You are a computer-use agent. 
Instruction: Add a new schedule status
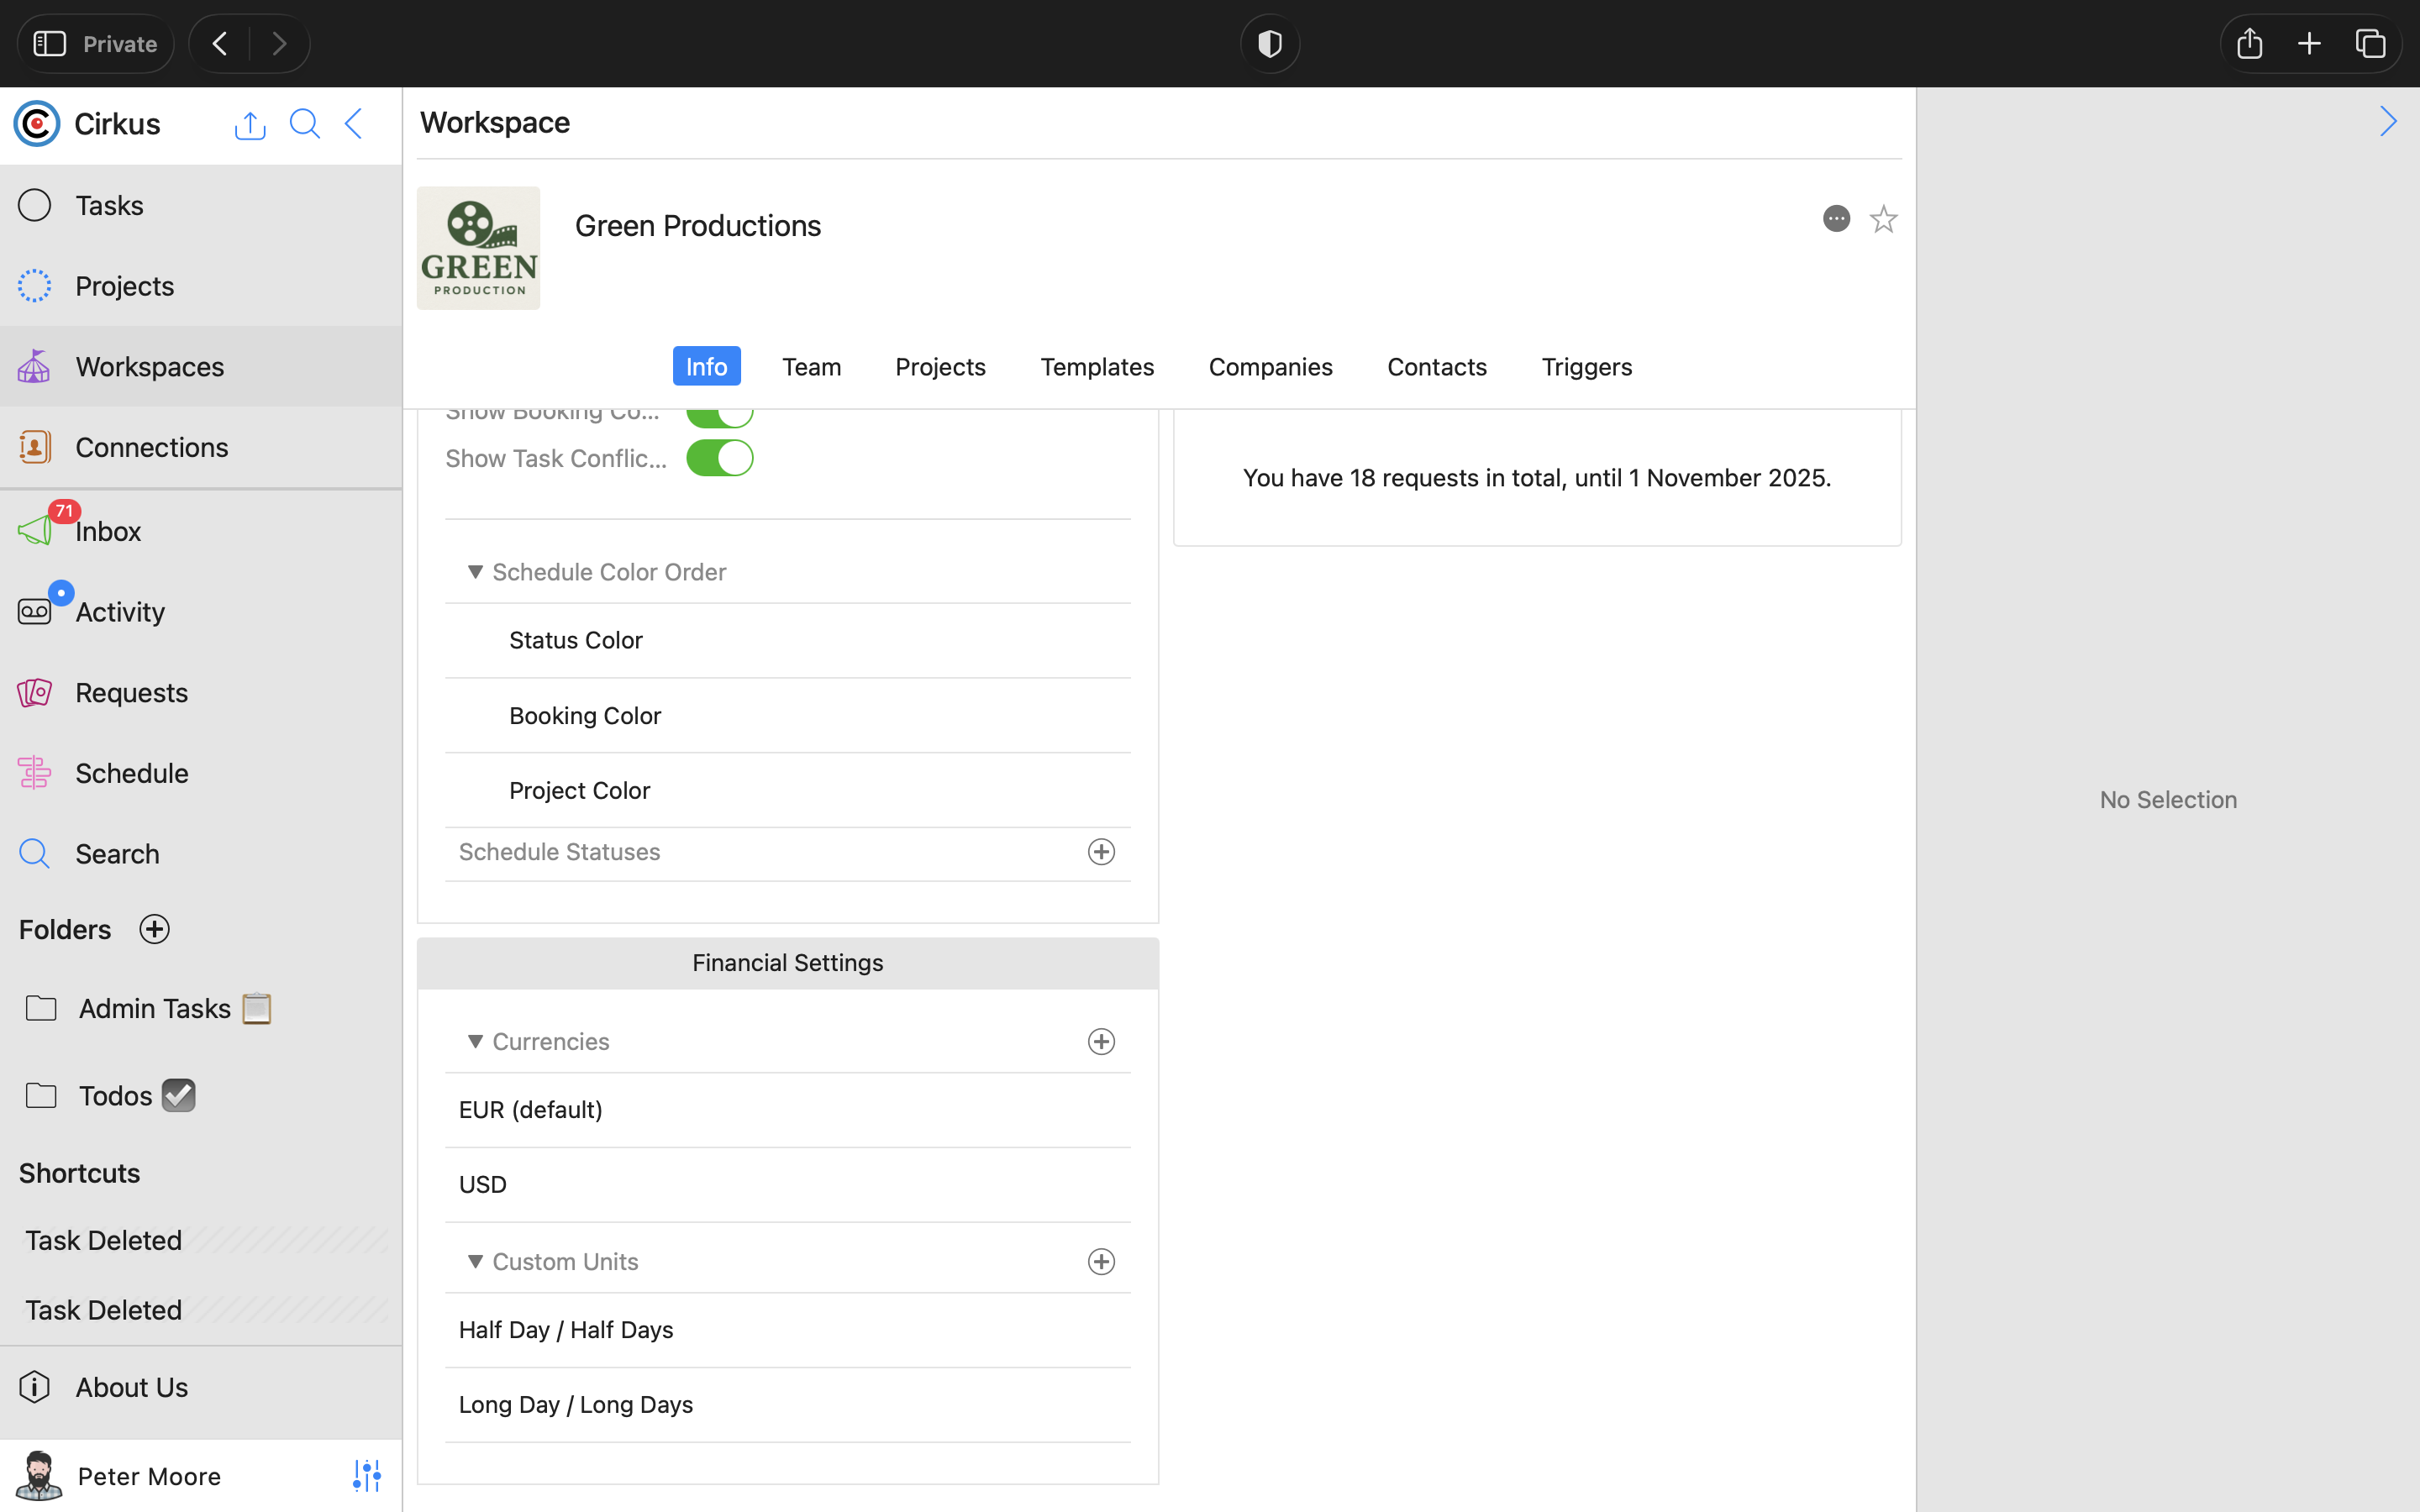[x=1101, y=852]
